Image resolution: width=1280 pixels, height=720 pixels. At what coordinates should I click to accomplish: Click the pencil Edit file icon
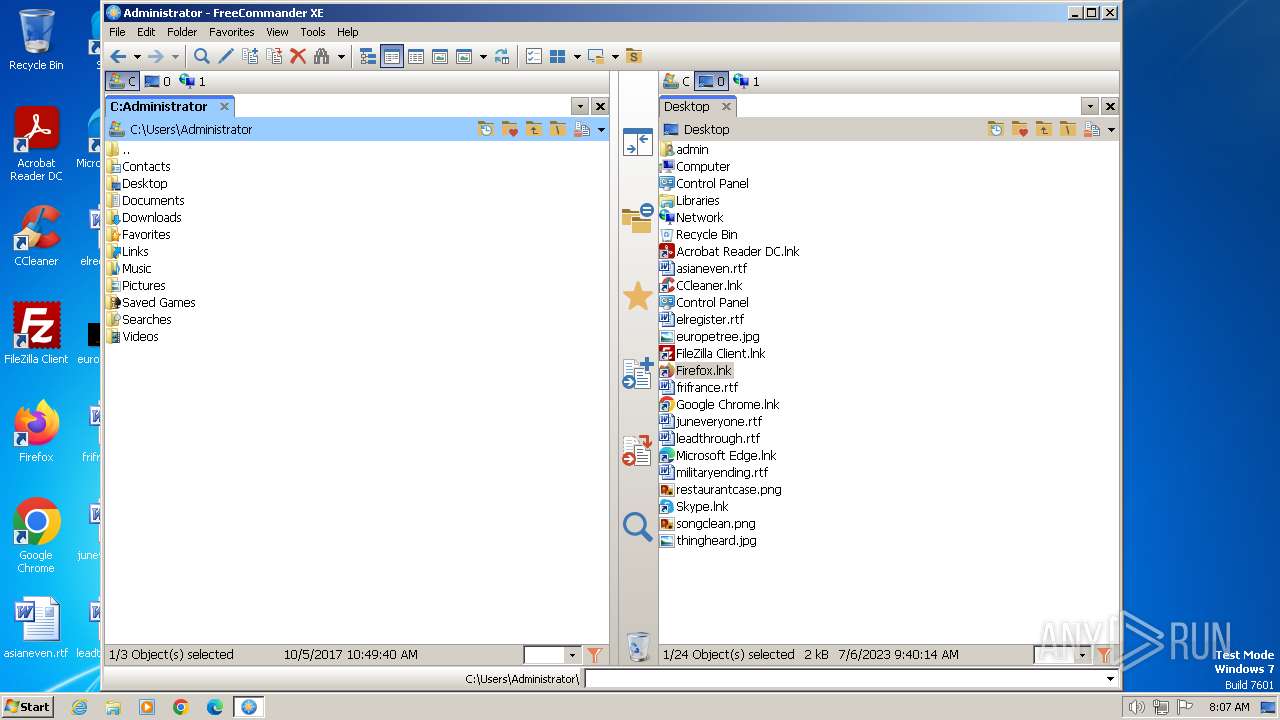pos(226,57)
